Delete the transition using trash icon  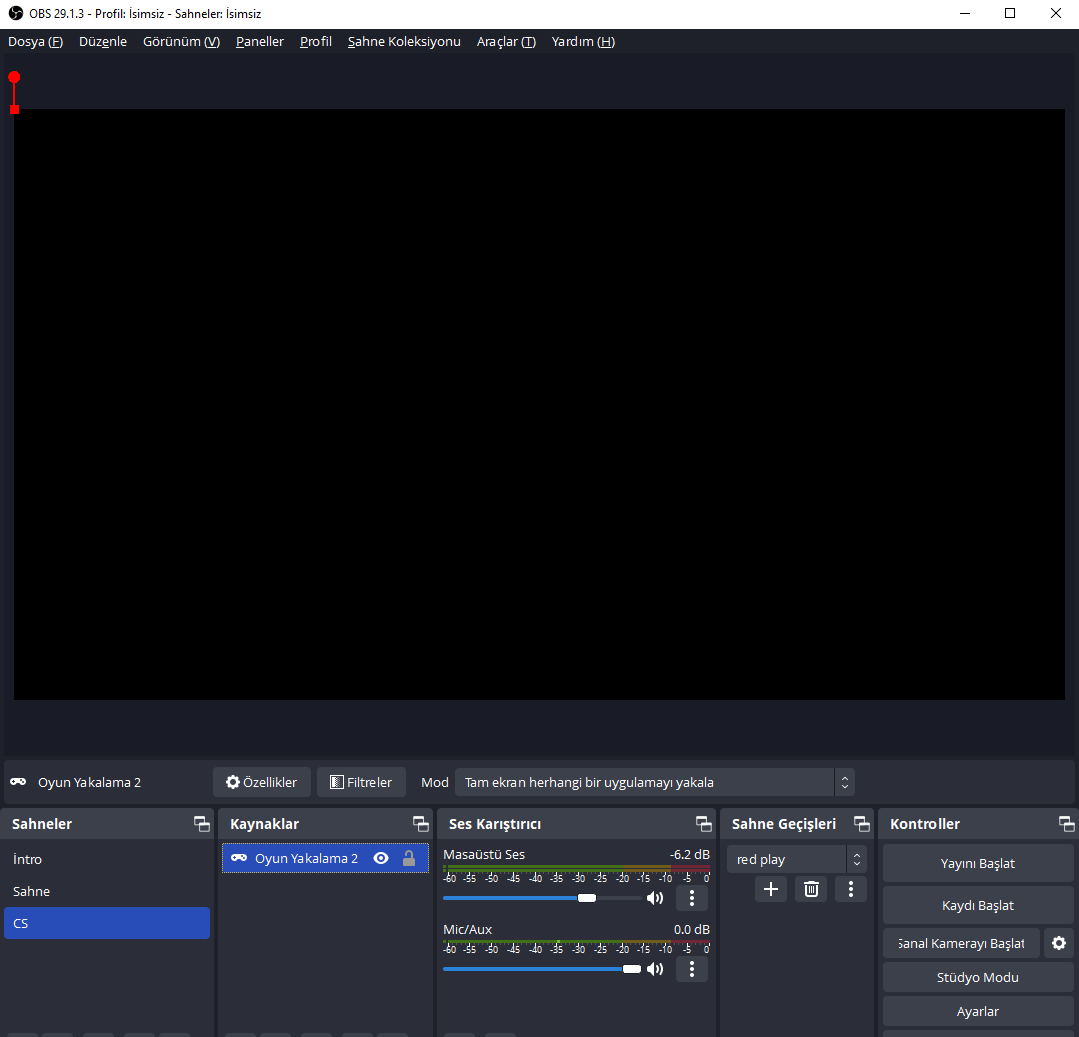coord(811,889)
